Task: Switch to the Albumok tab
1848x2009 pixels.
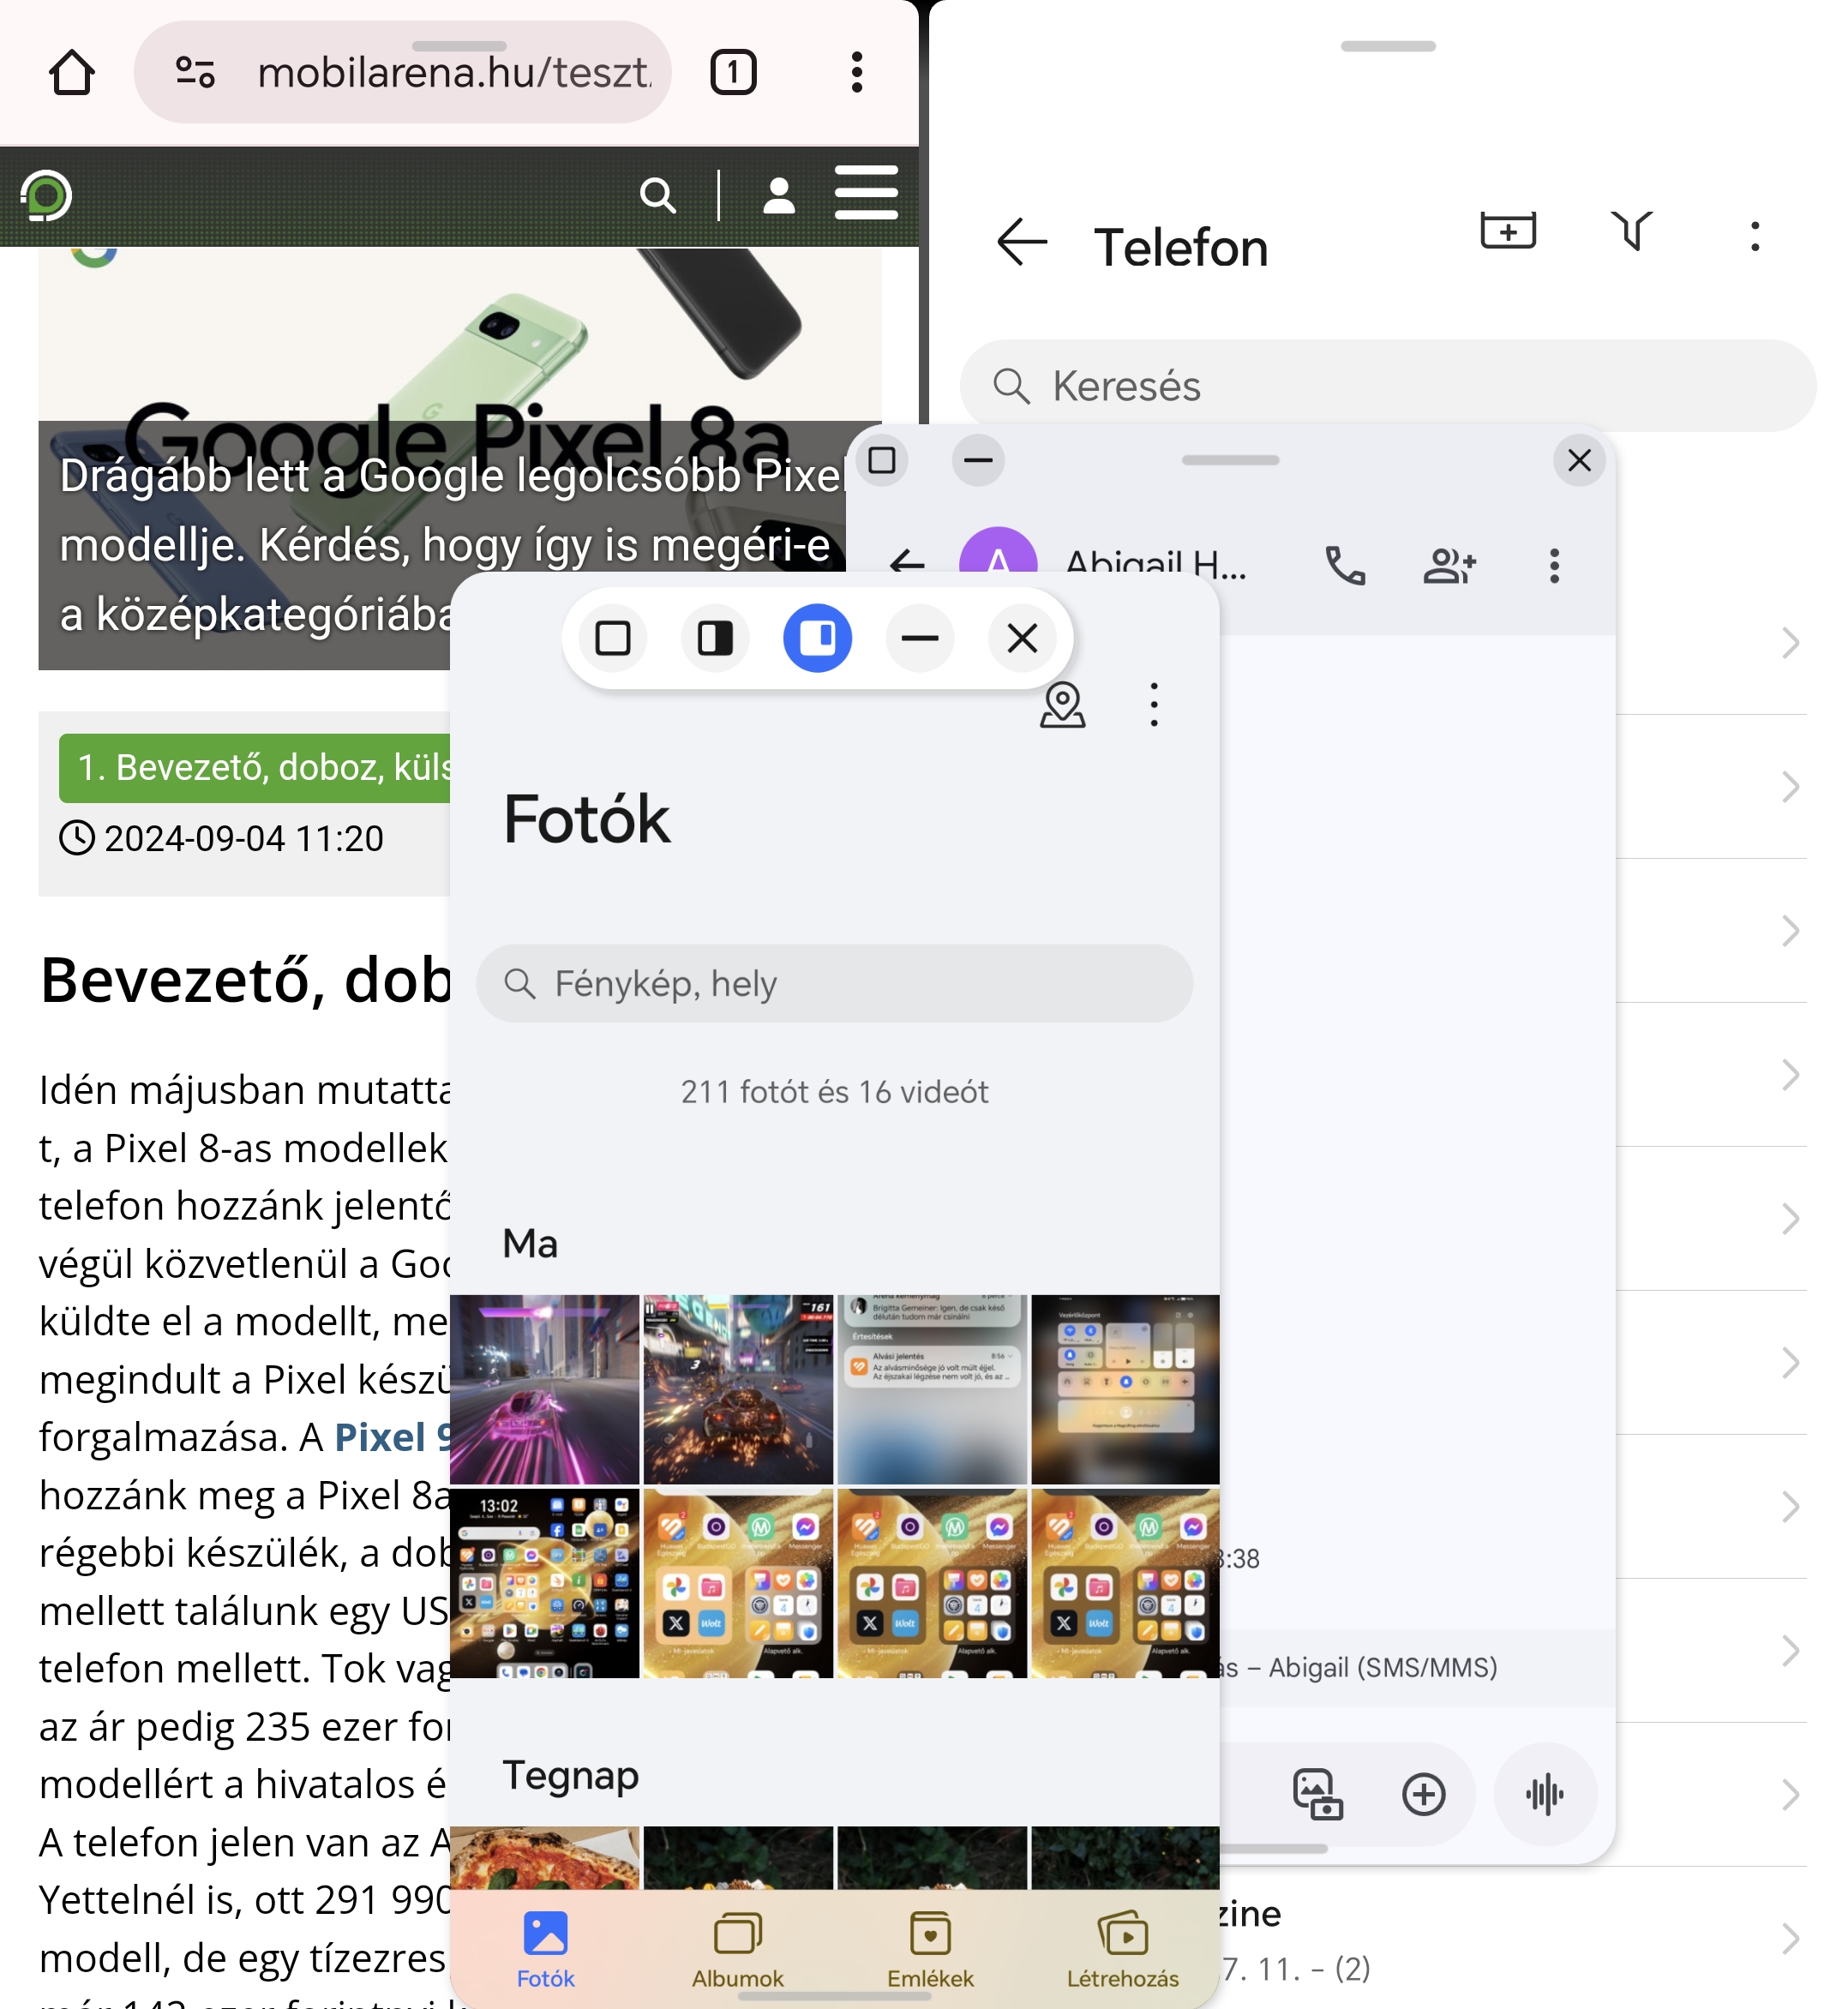Action: [x=738, y=1950]
